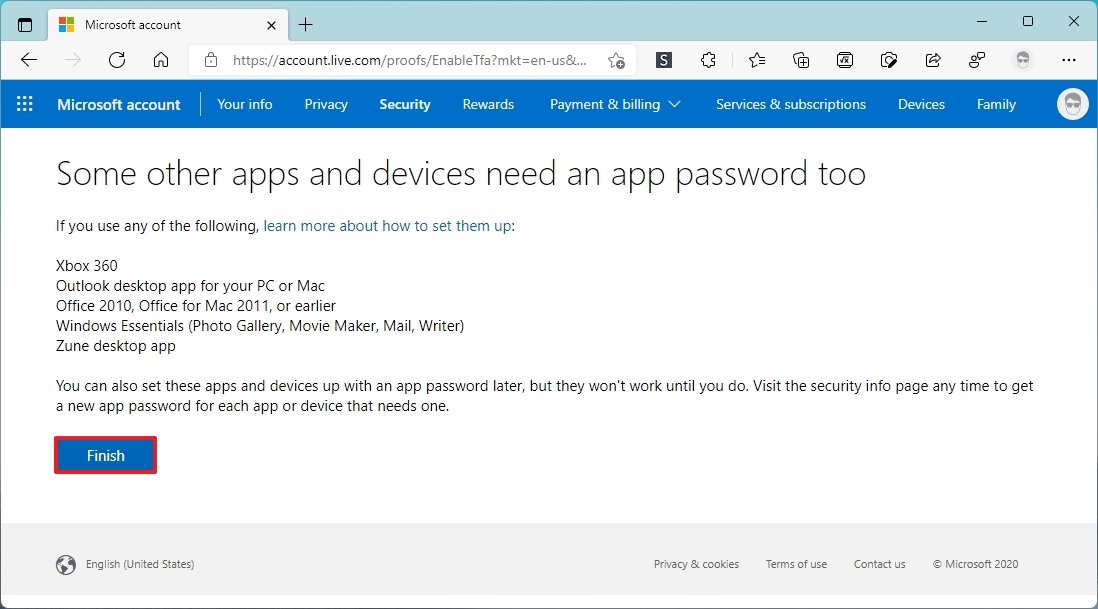Screen dimensions: 1098x609
Task: Open the Collections panel in Edge
Action: point(800,60)
